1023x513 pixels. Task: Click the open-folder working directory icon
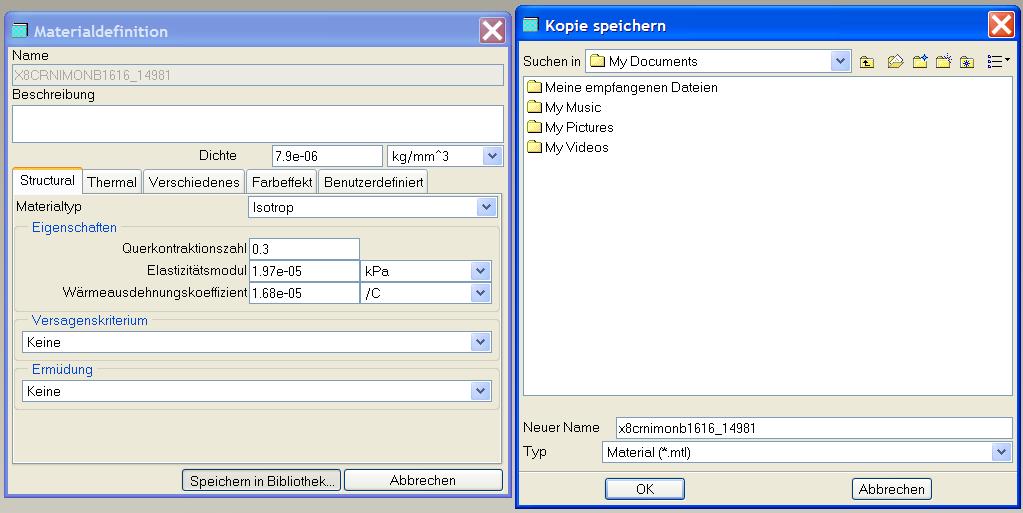(x=895, y=61)
